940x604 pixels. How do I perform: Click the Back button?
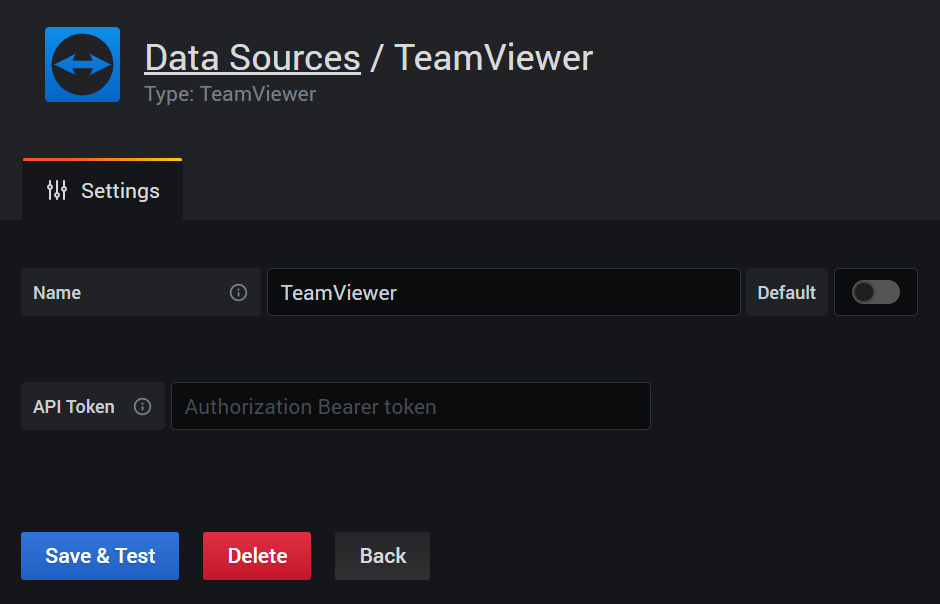pyautogui.click(x=382, y=555)
